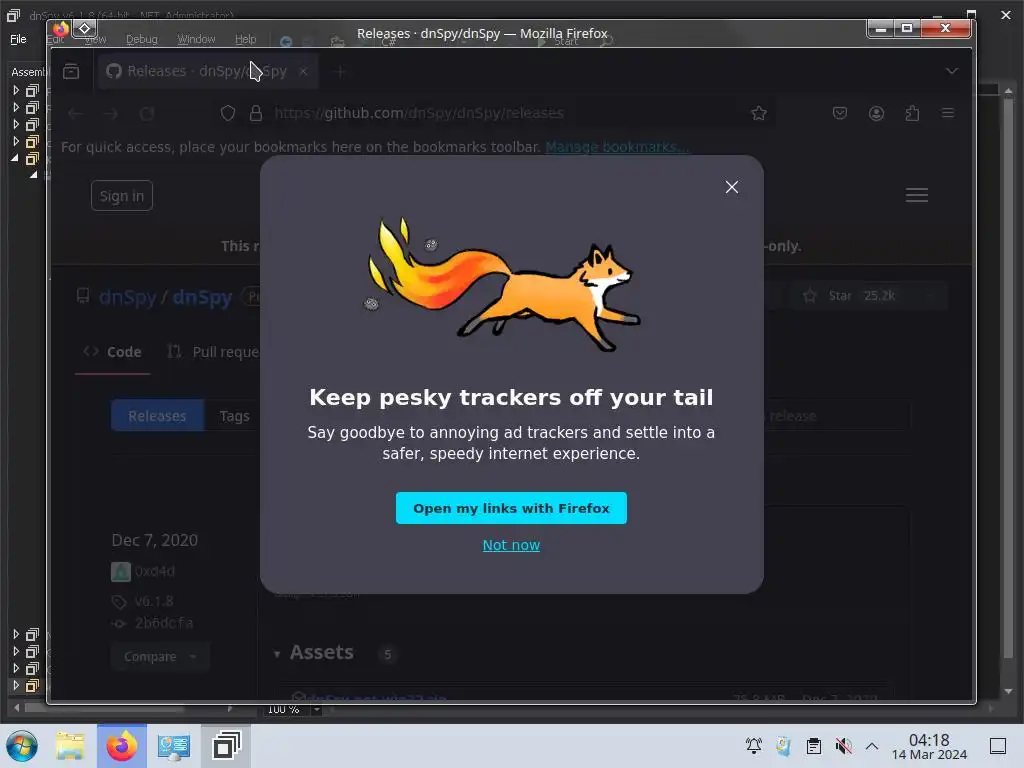The image size is (1024, 768).
Task: Click the v6.1.8 tag link
Action: (x=153, y=601)
